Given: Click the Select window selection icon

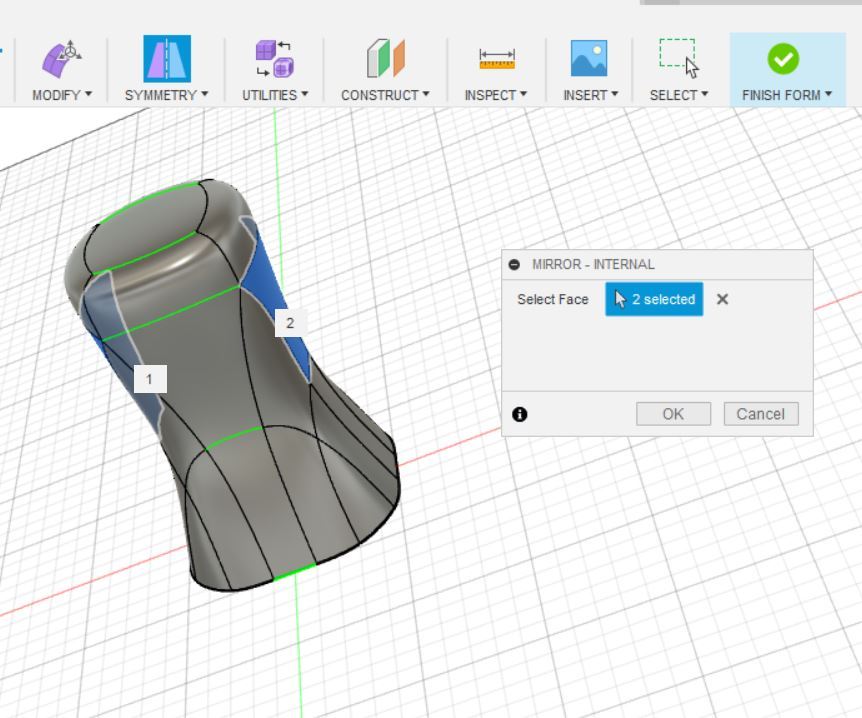Looking at the screenshot, I should coord(679,58).
